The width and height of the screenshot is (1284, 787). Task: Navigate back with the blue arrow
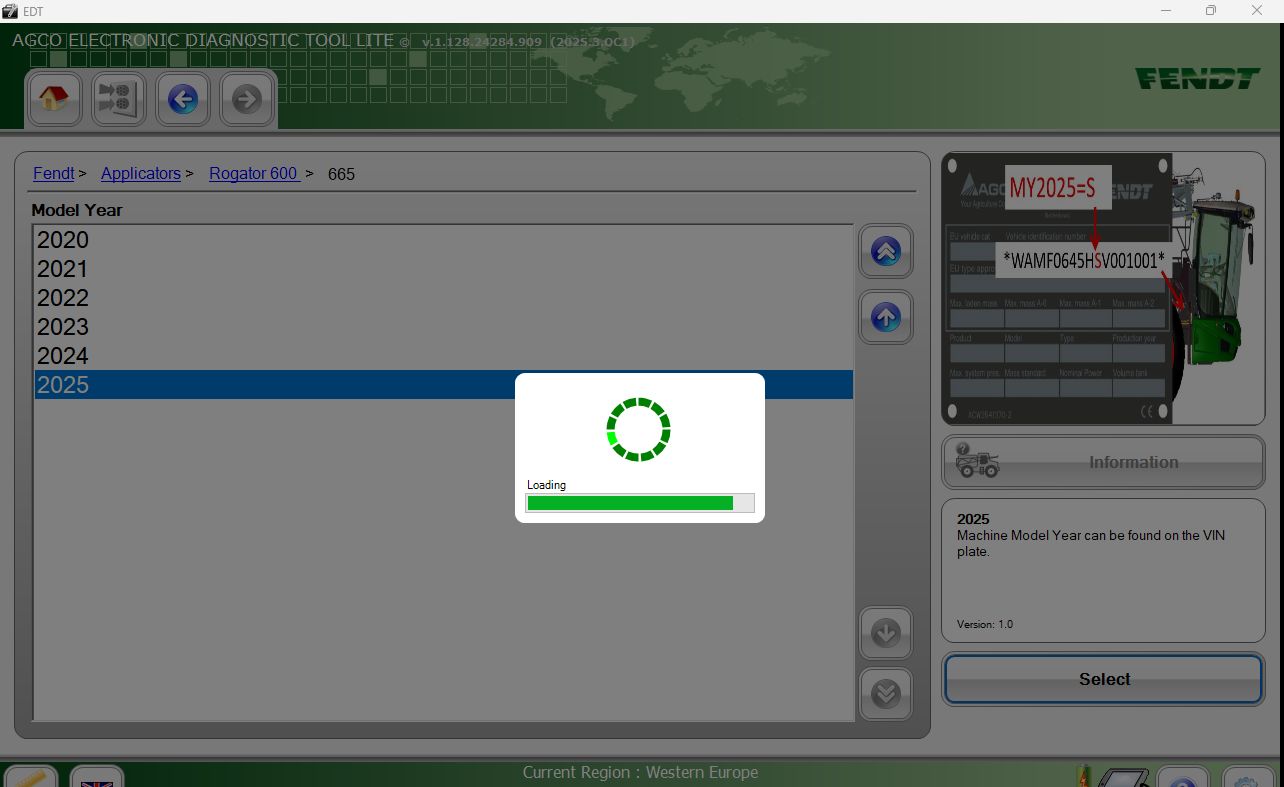pos(182,99)
